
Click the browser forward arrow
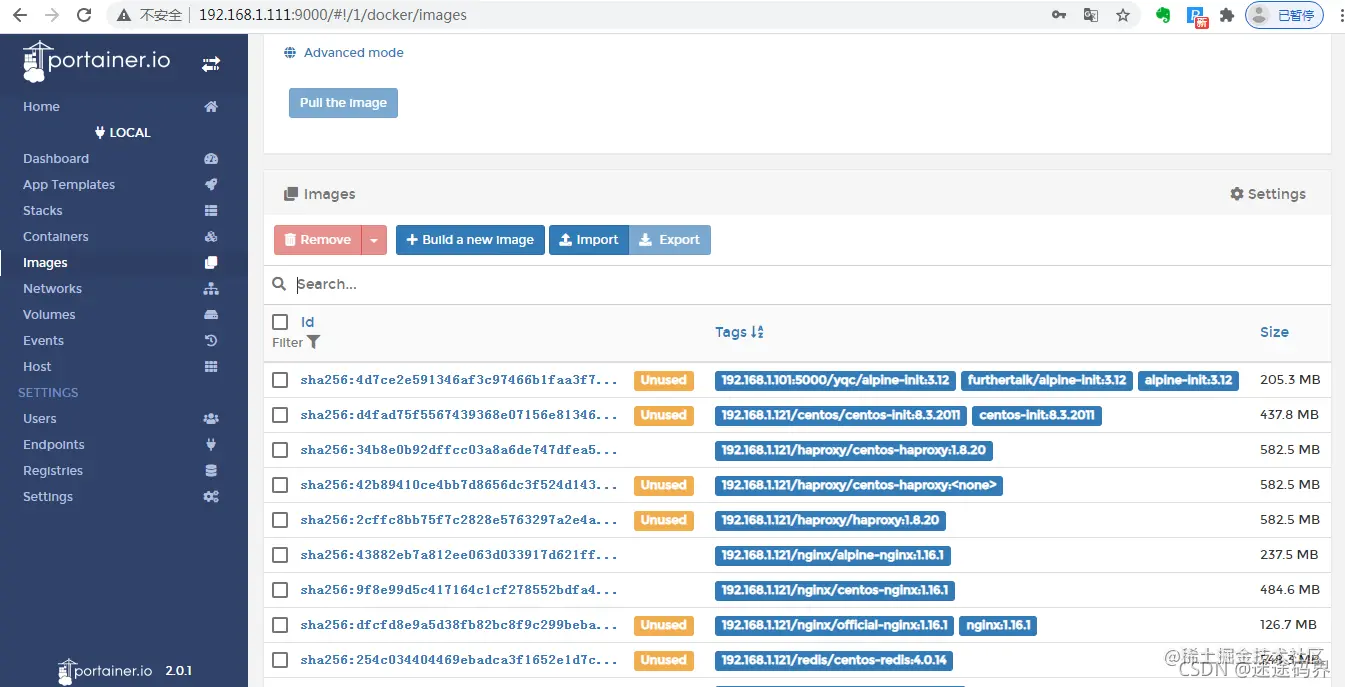click(52, 15)
